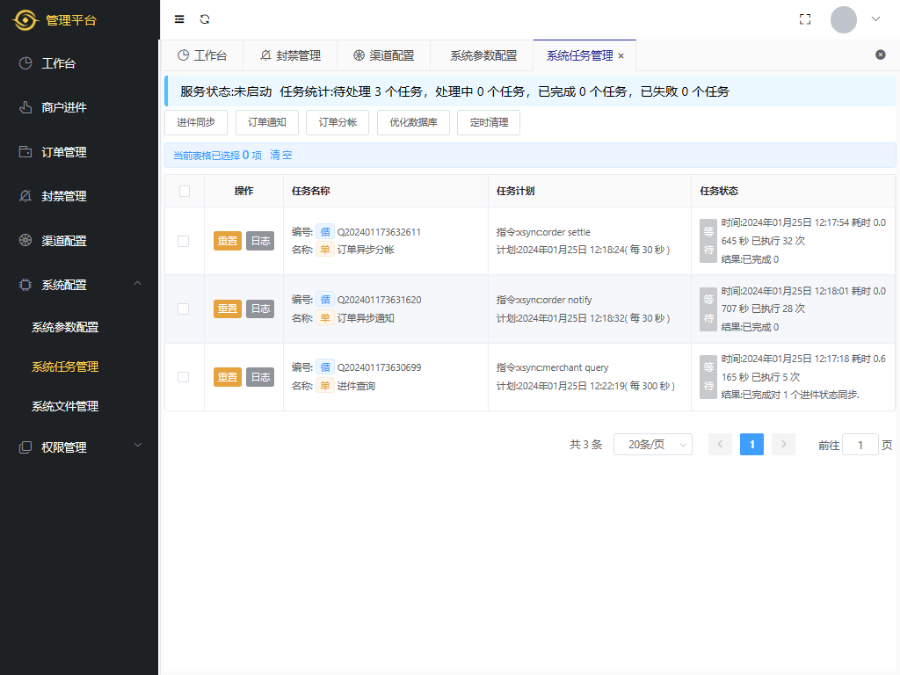900x675 pixels.
Task: Click page number 1
Action: 752,444
